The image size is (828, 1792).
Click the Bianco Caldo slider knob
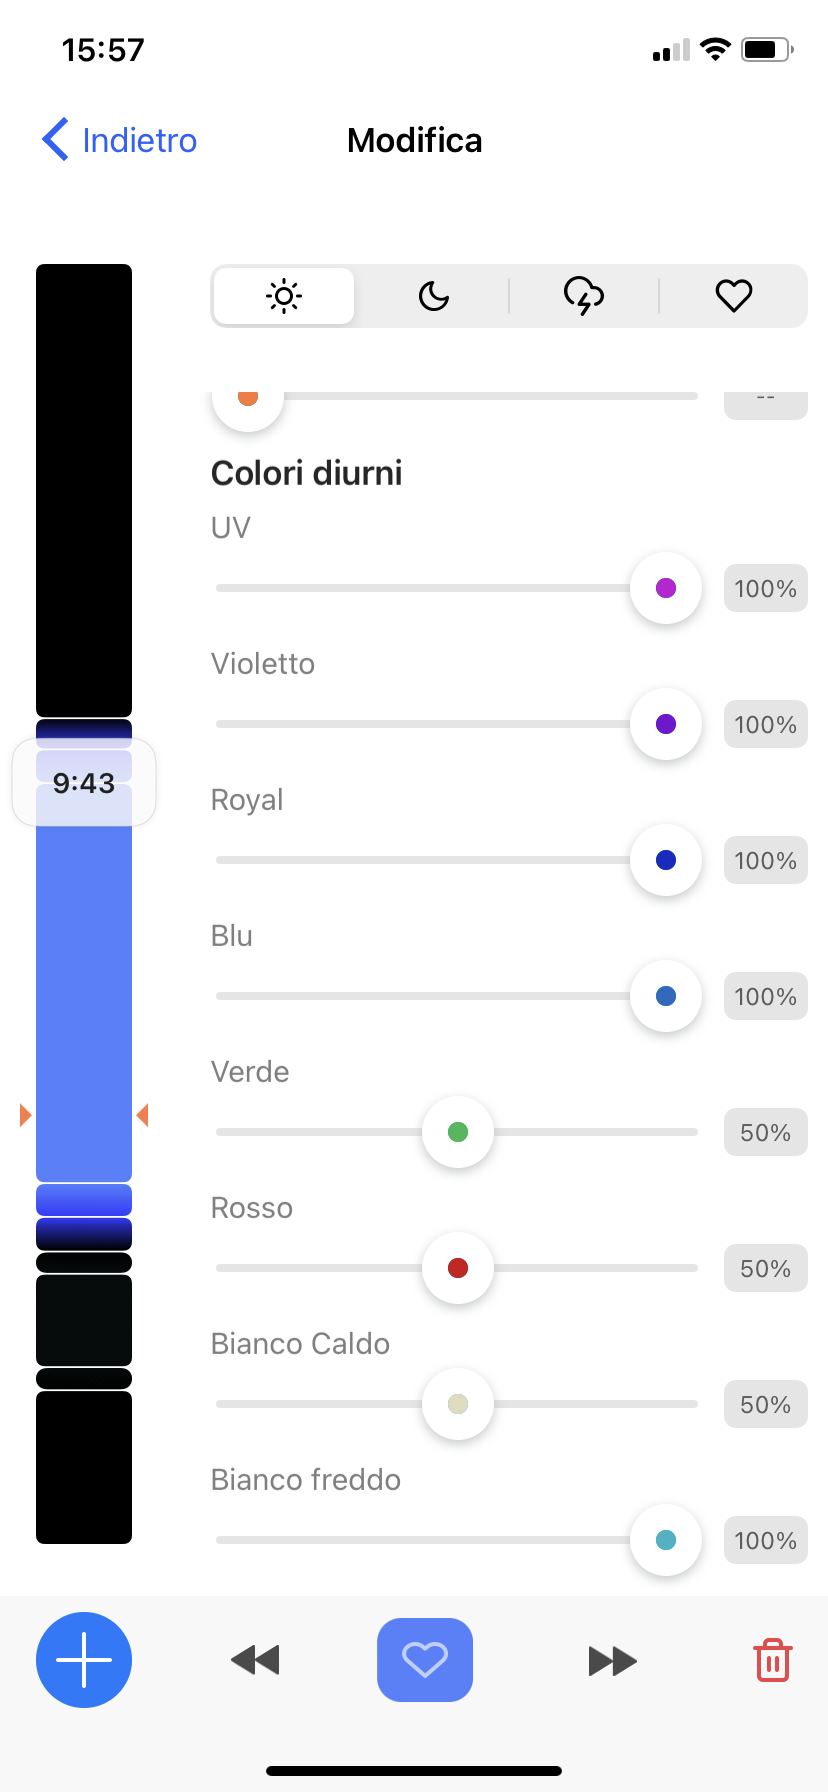click(458, 1404)
